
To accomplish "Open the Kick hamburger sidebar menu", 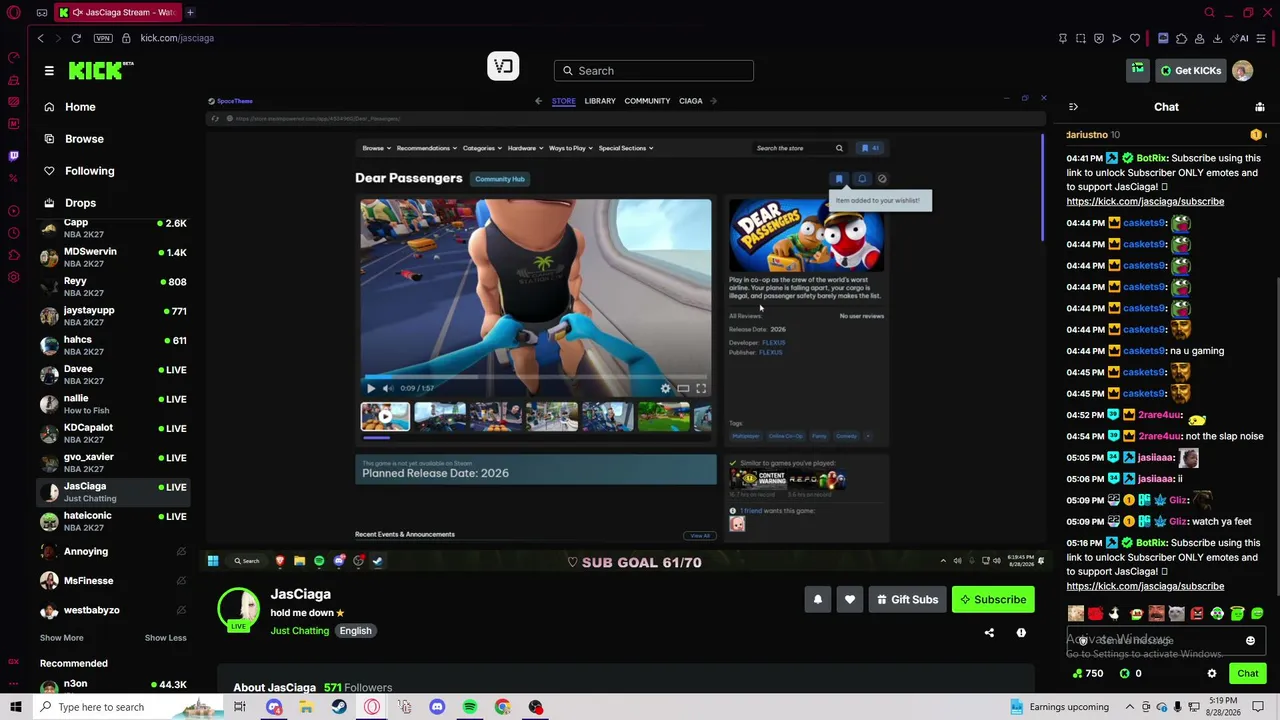I will click(49, 71).
